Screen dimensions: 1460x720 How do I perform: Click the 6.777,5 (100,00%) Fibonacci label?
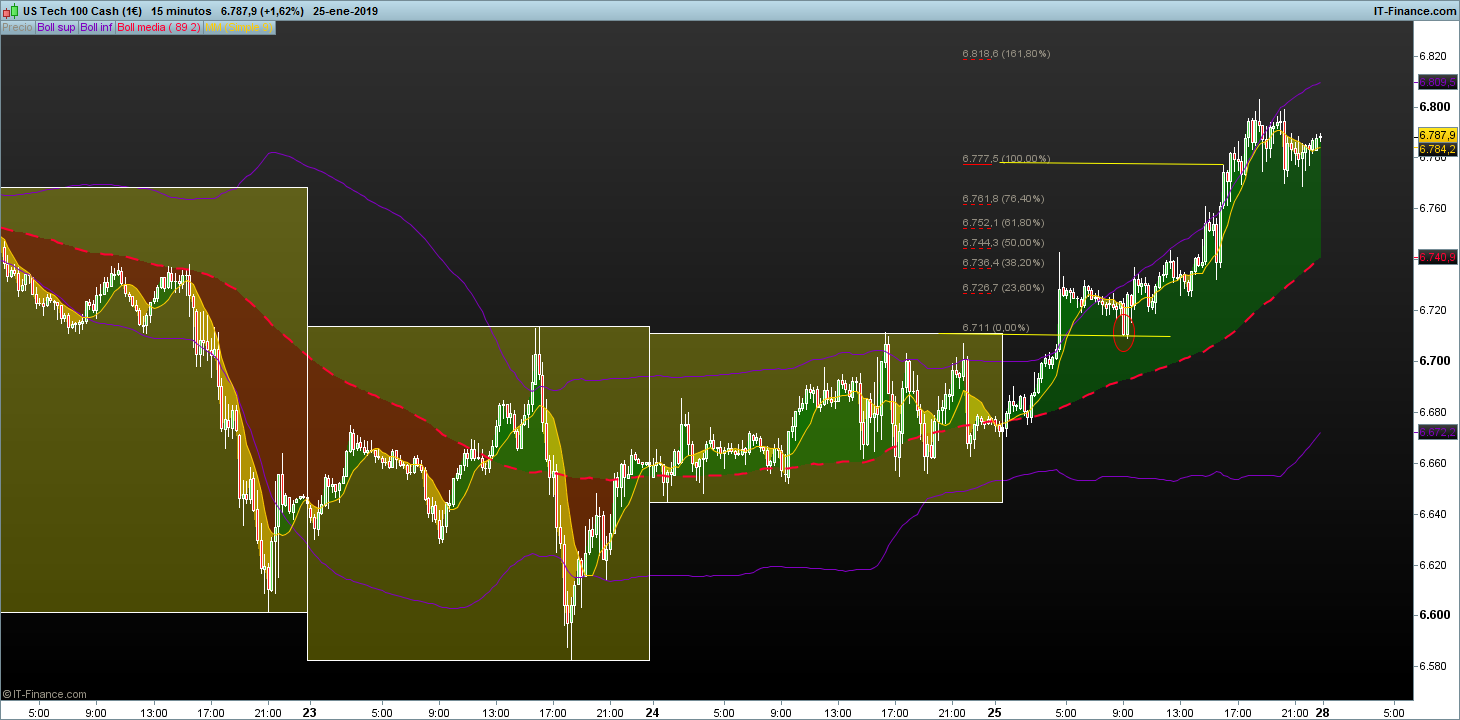[1006, 159]
